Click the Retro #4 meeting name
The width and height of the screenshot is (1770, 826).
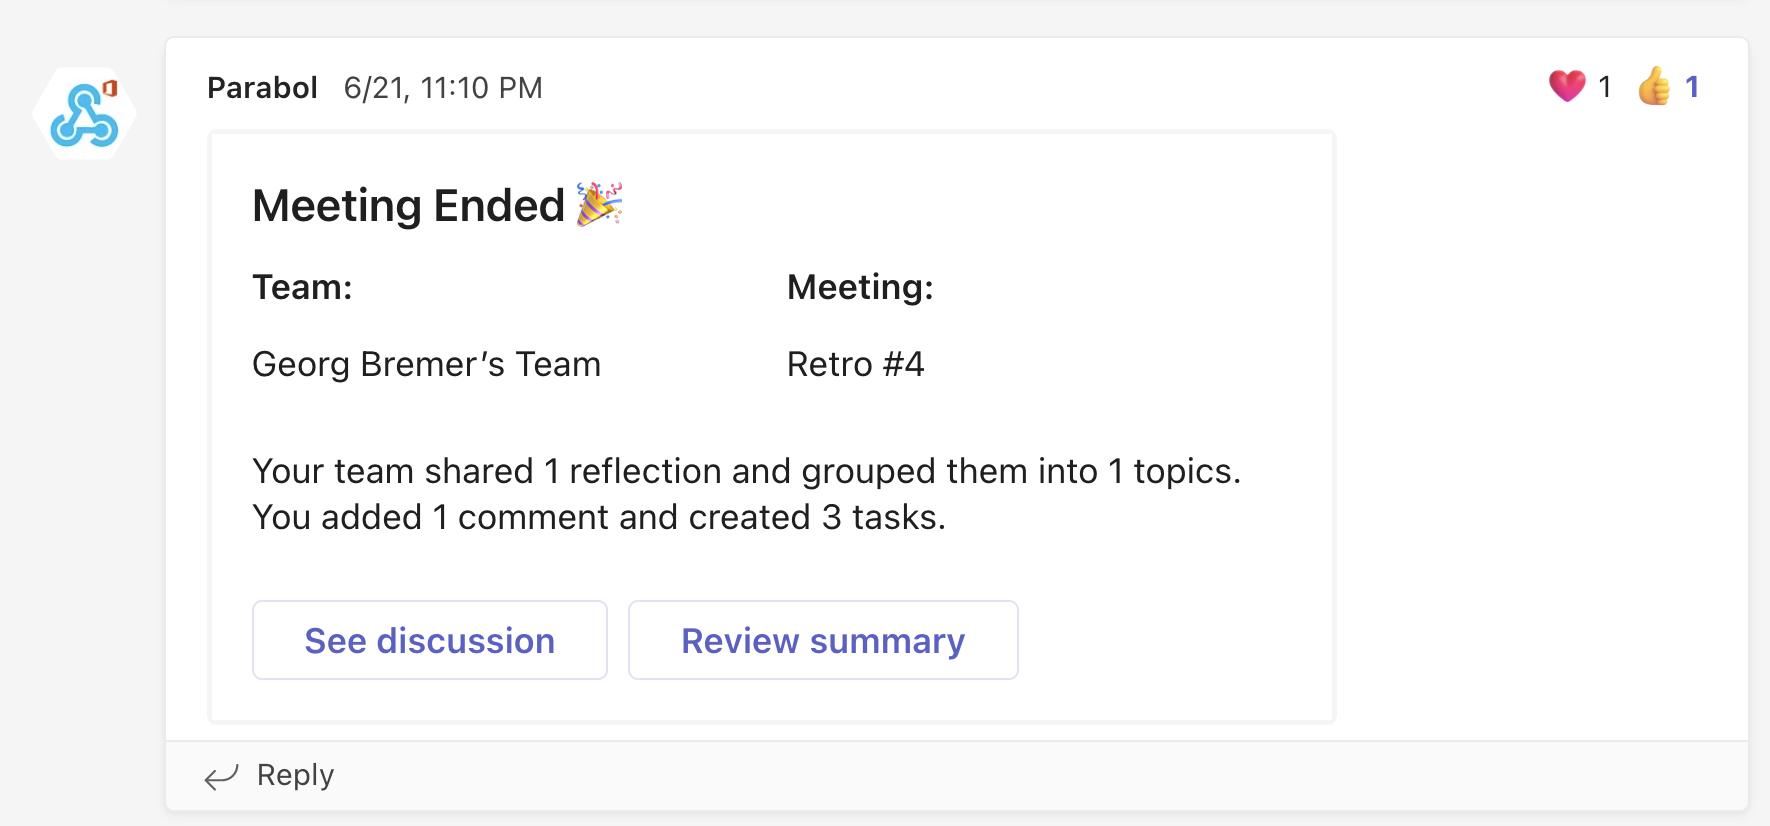[x=855, y=364]
